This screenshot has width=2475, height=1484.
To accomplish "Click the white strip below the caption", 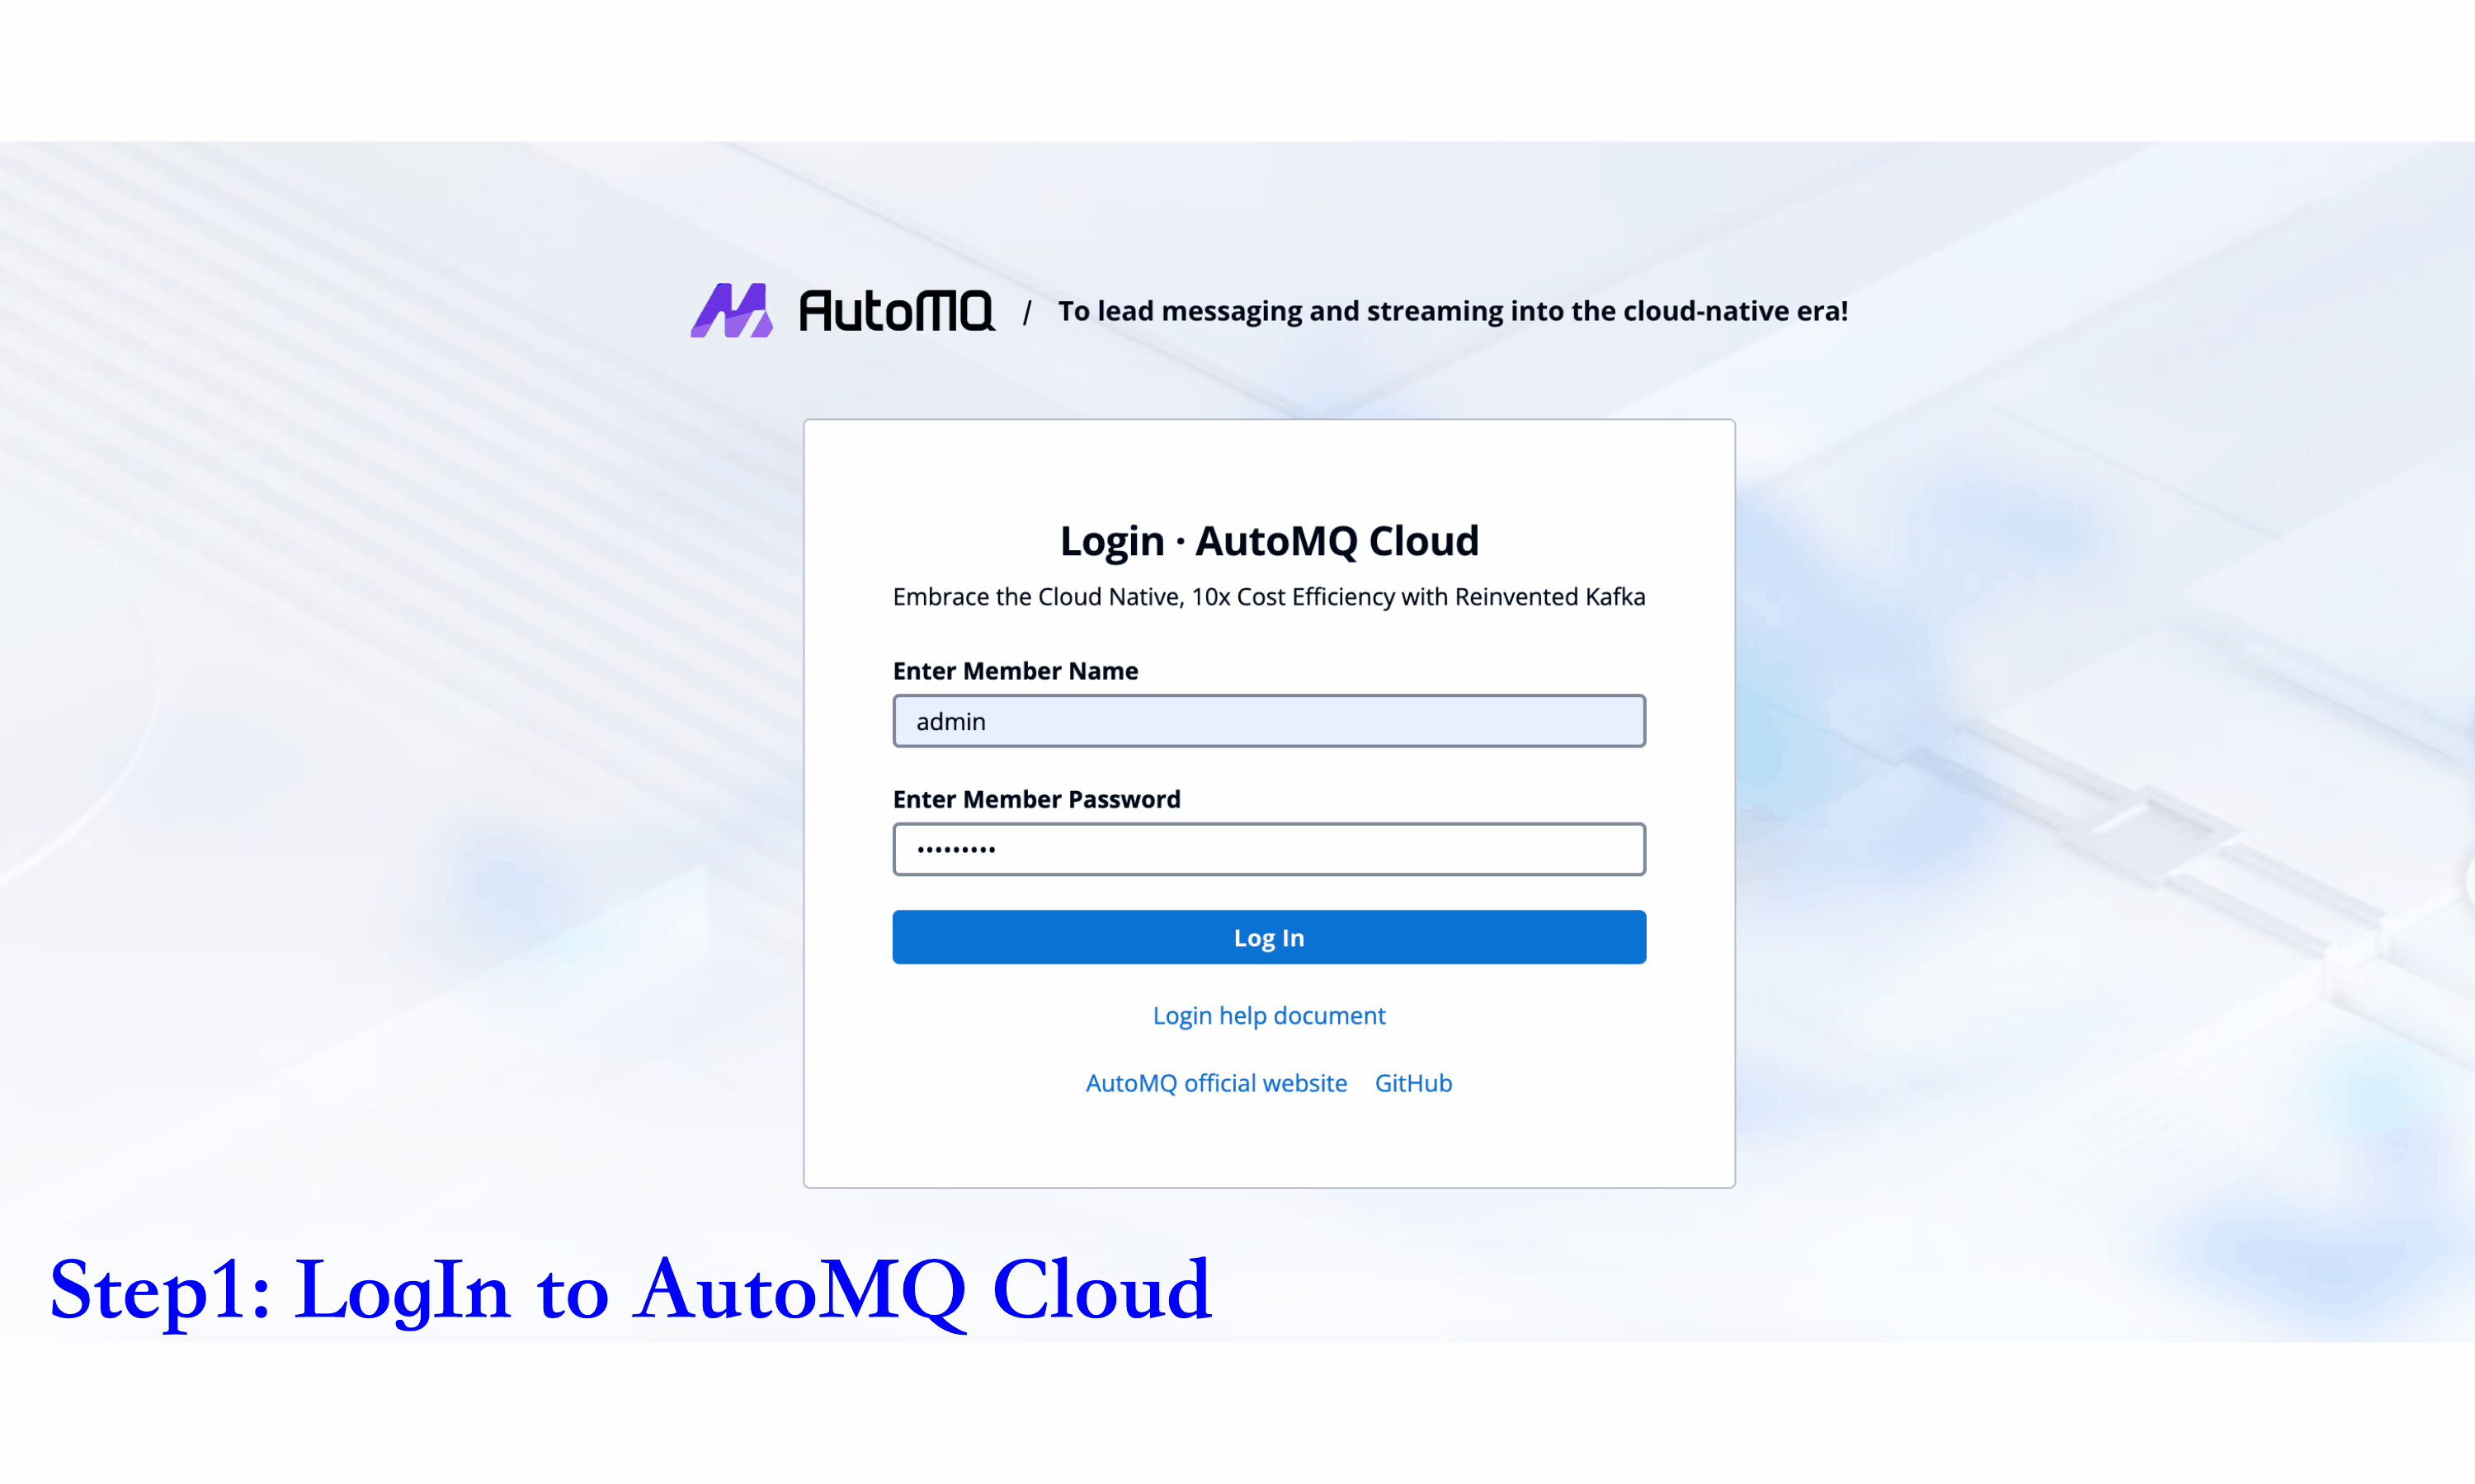I will click(x=1237, y=1415).
